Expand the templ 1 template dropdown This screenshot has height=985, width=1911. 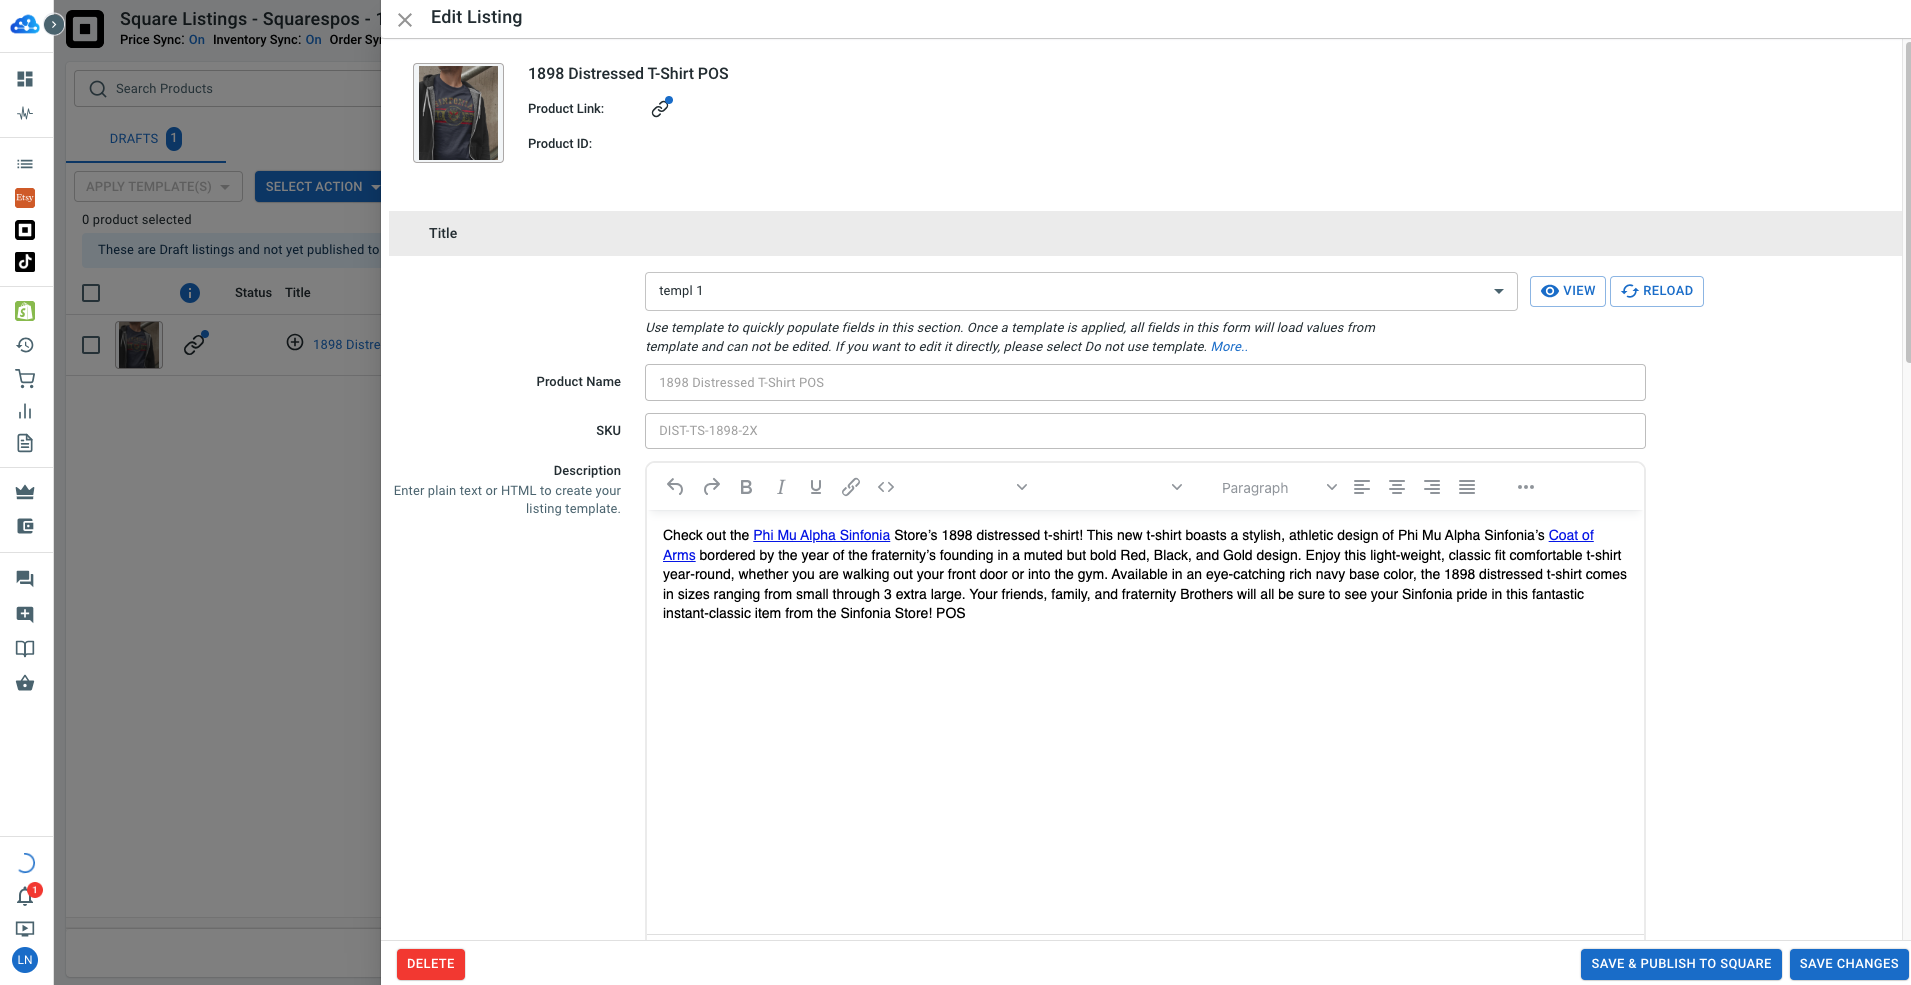click(x=1081, y=291)
